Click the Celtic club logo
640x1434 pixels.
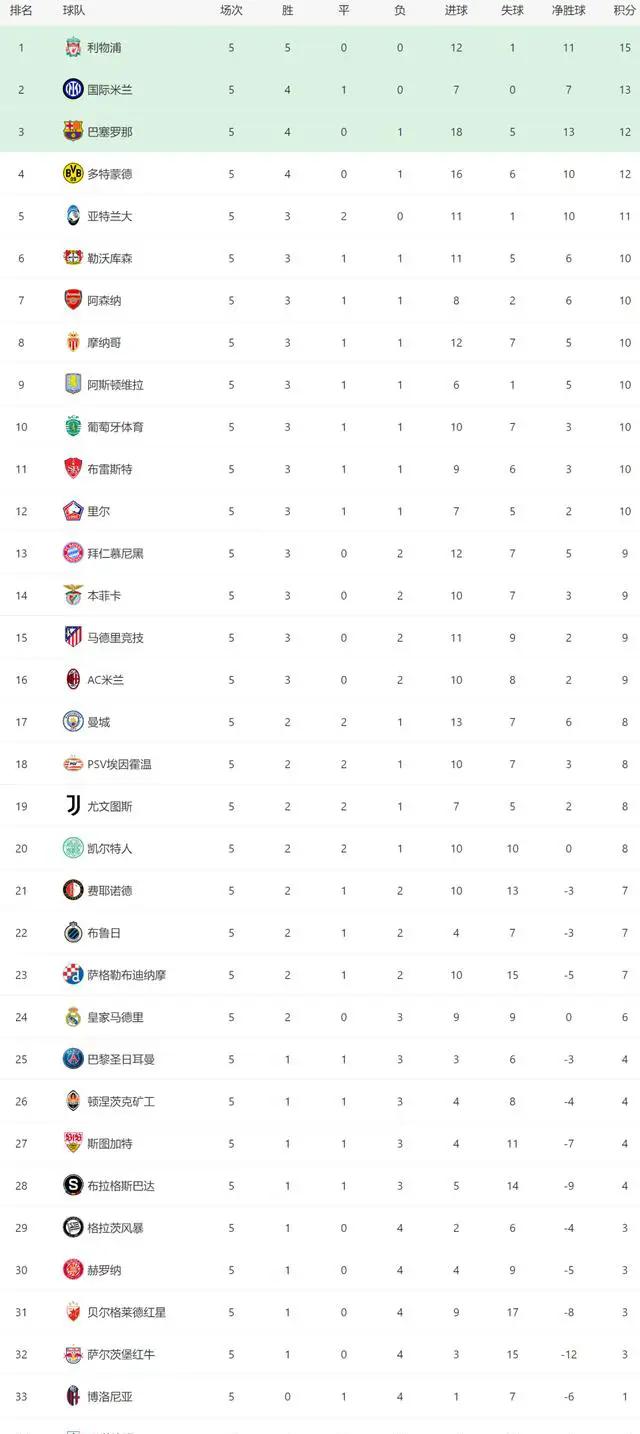point(72,848)
